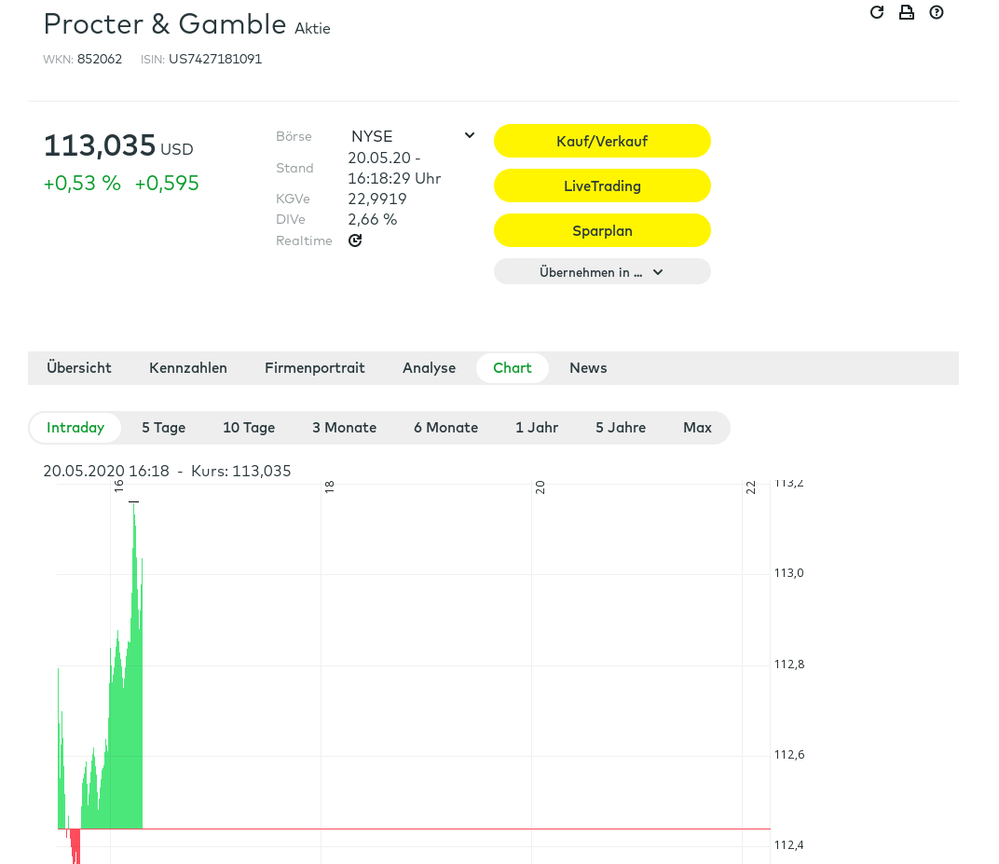The height and width of the screenshot is (864, 999).
Task: Expand the NYSE Börse dropdown
Action: pyautogui.click(x=412, y=136)
